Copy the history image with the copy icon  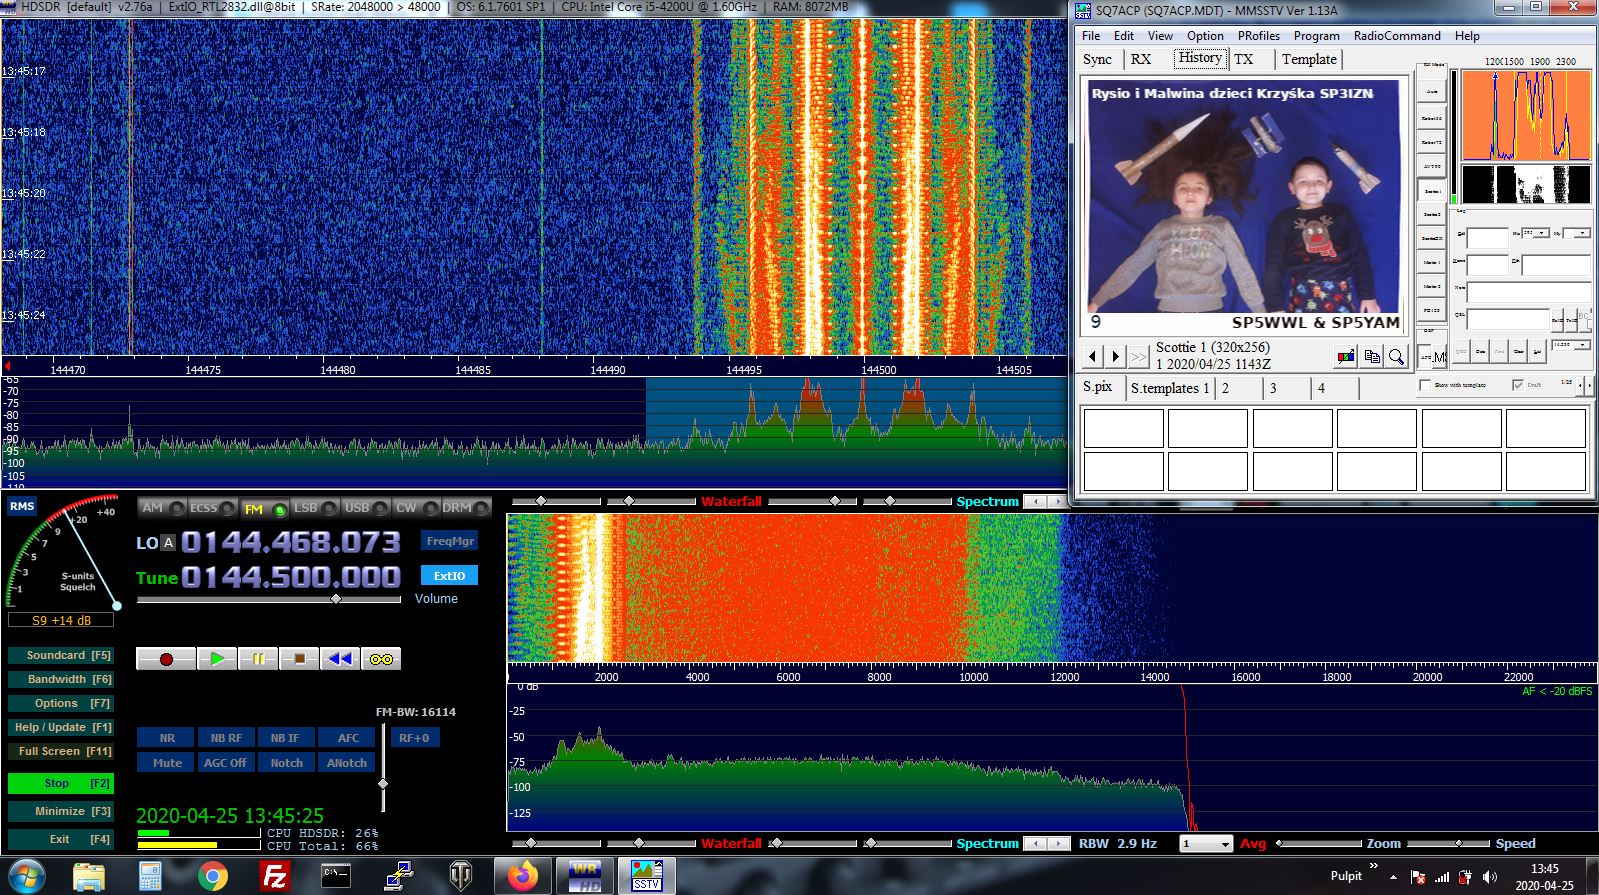tap(1372, 356)
